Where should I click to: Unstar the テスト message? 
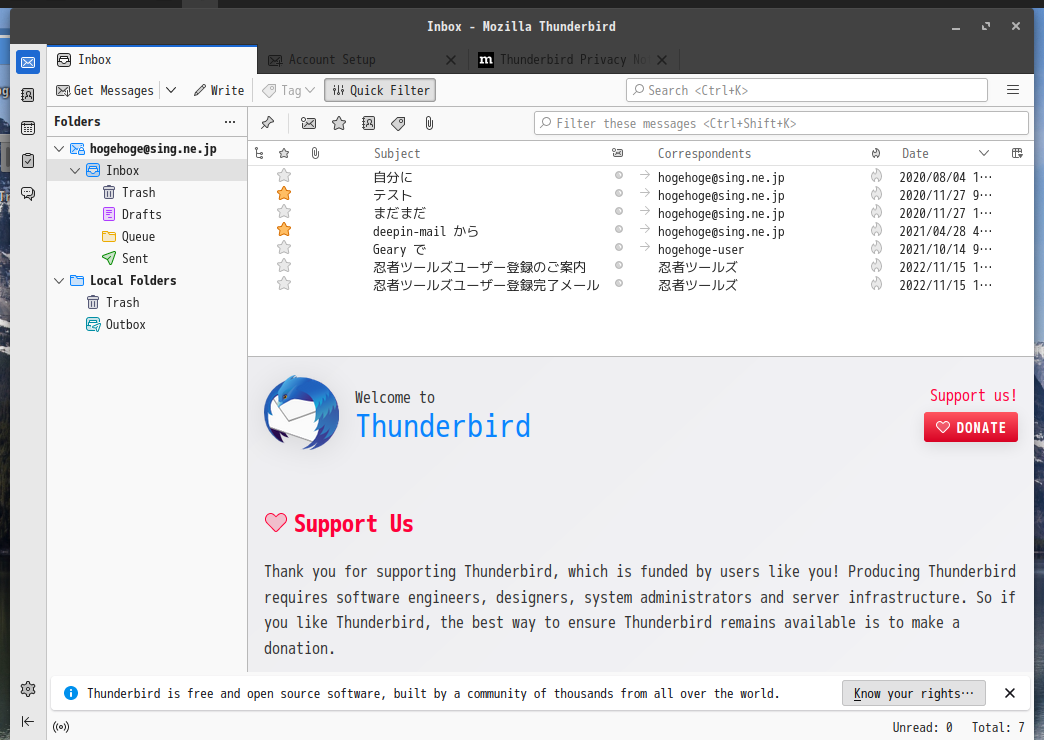tap(284, 194)
